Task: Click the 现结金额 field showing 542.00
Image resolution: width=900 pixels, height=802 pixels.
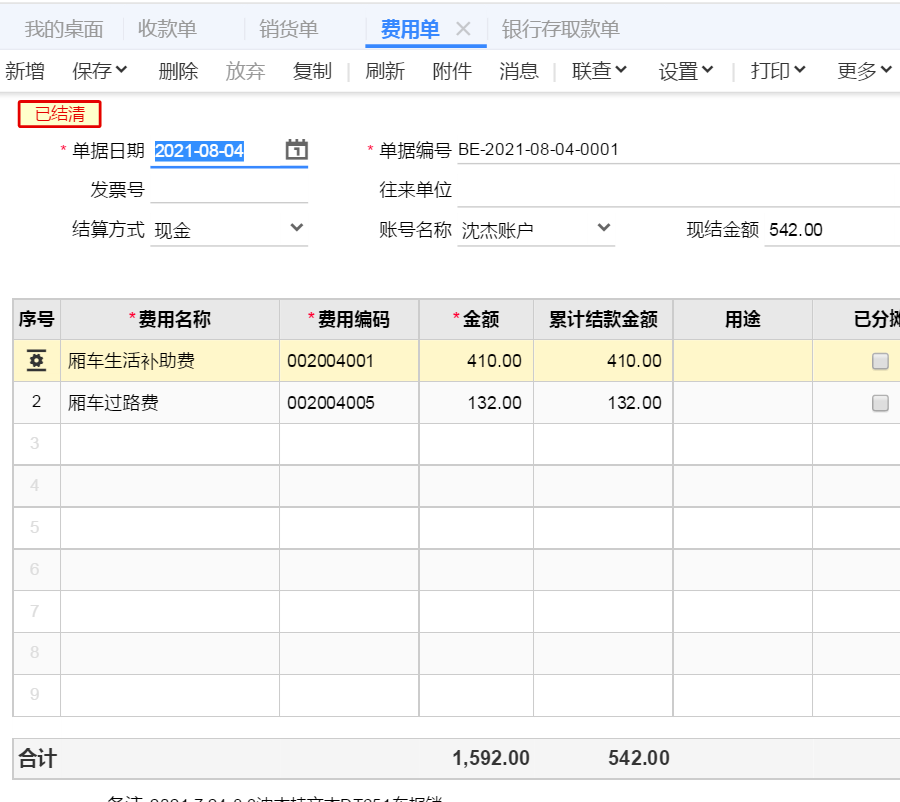Action: (x=832, y=230)
